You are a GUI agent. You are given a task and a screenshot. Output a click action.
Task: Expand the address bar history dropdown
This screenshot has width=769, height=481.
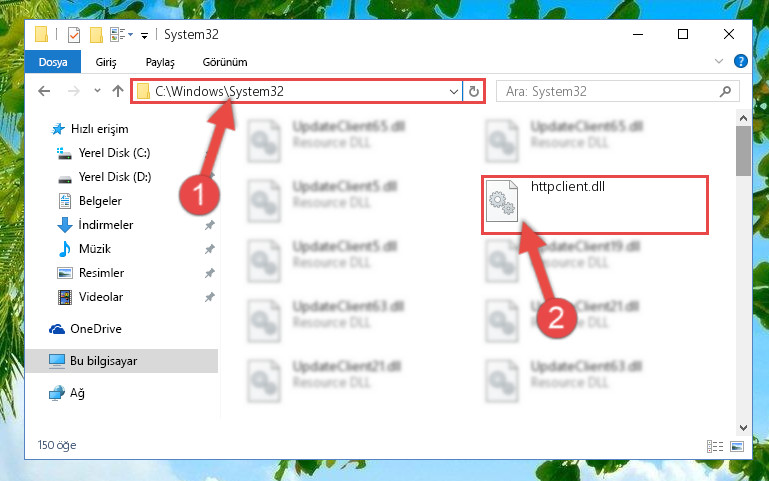(454, 92)
